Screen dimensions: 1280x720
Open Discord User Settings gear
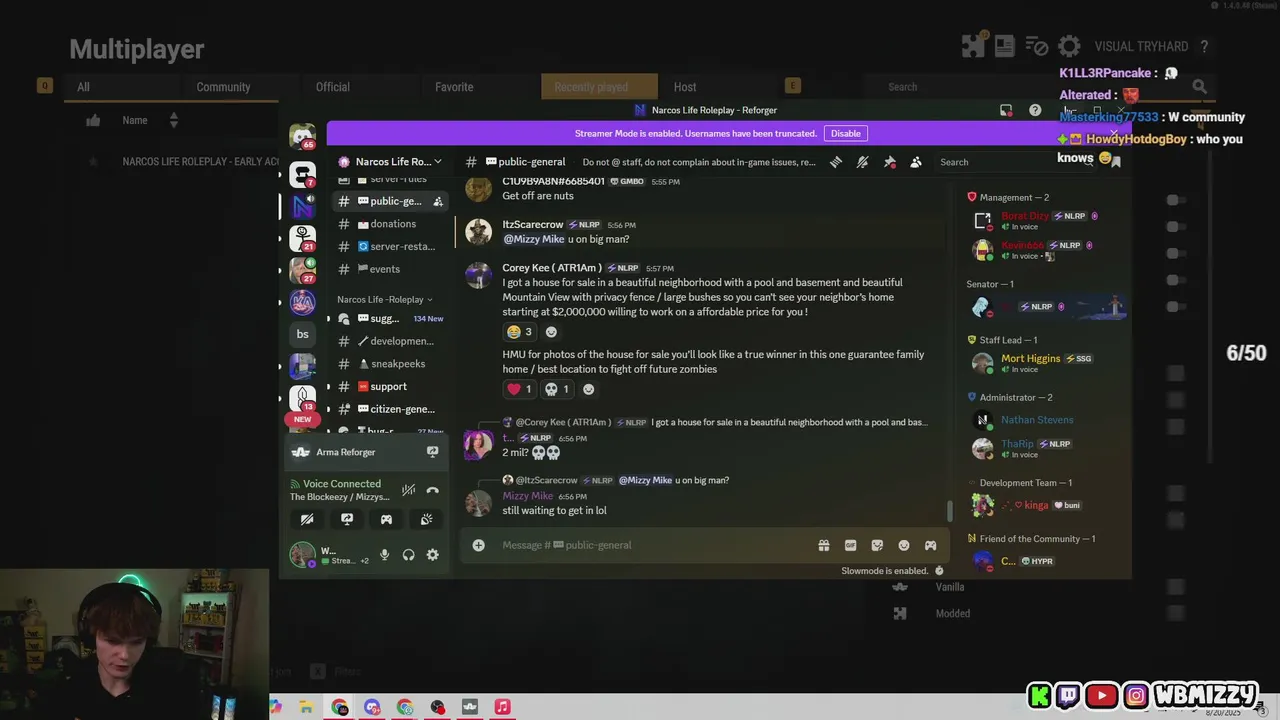click(x=432, y=555)
